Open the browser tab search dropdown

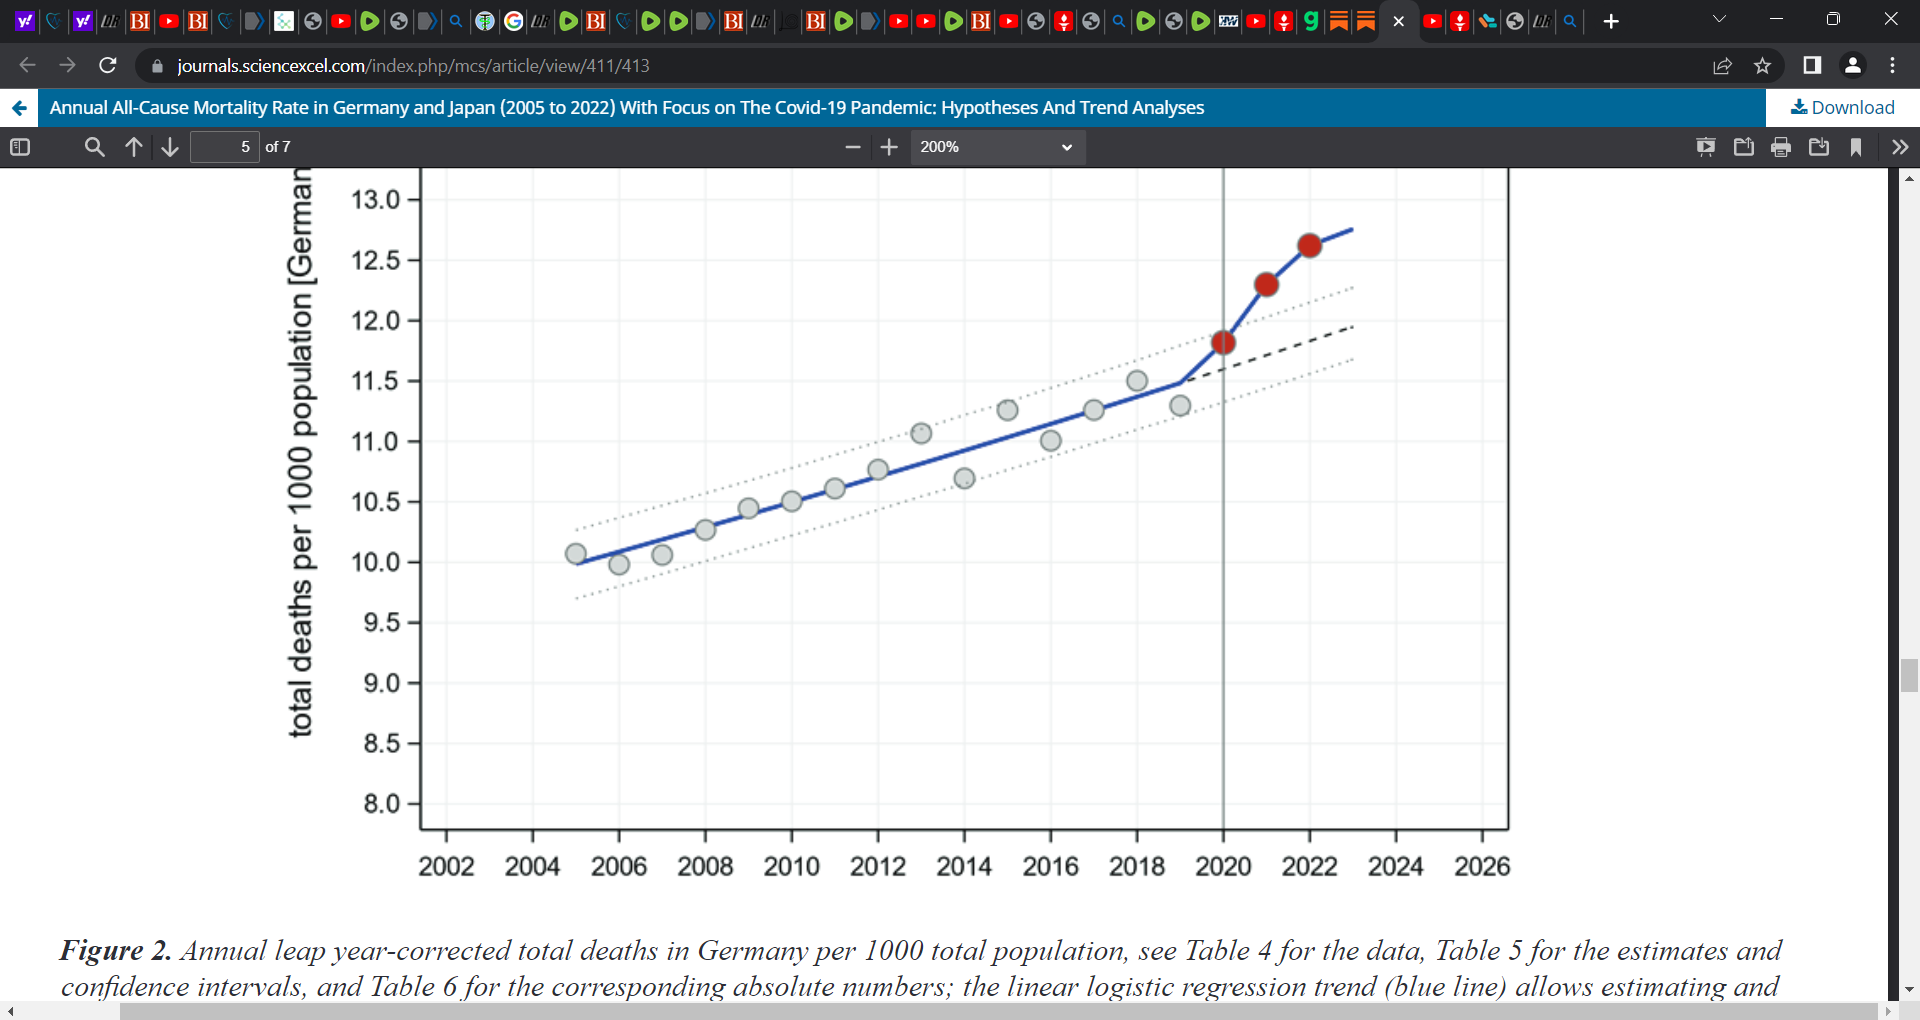click(1719, 20)
